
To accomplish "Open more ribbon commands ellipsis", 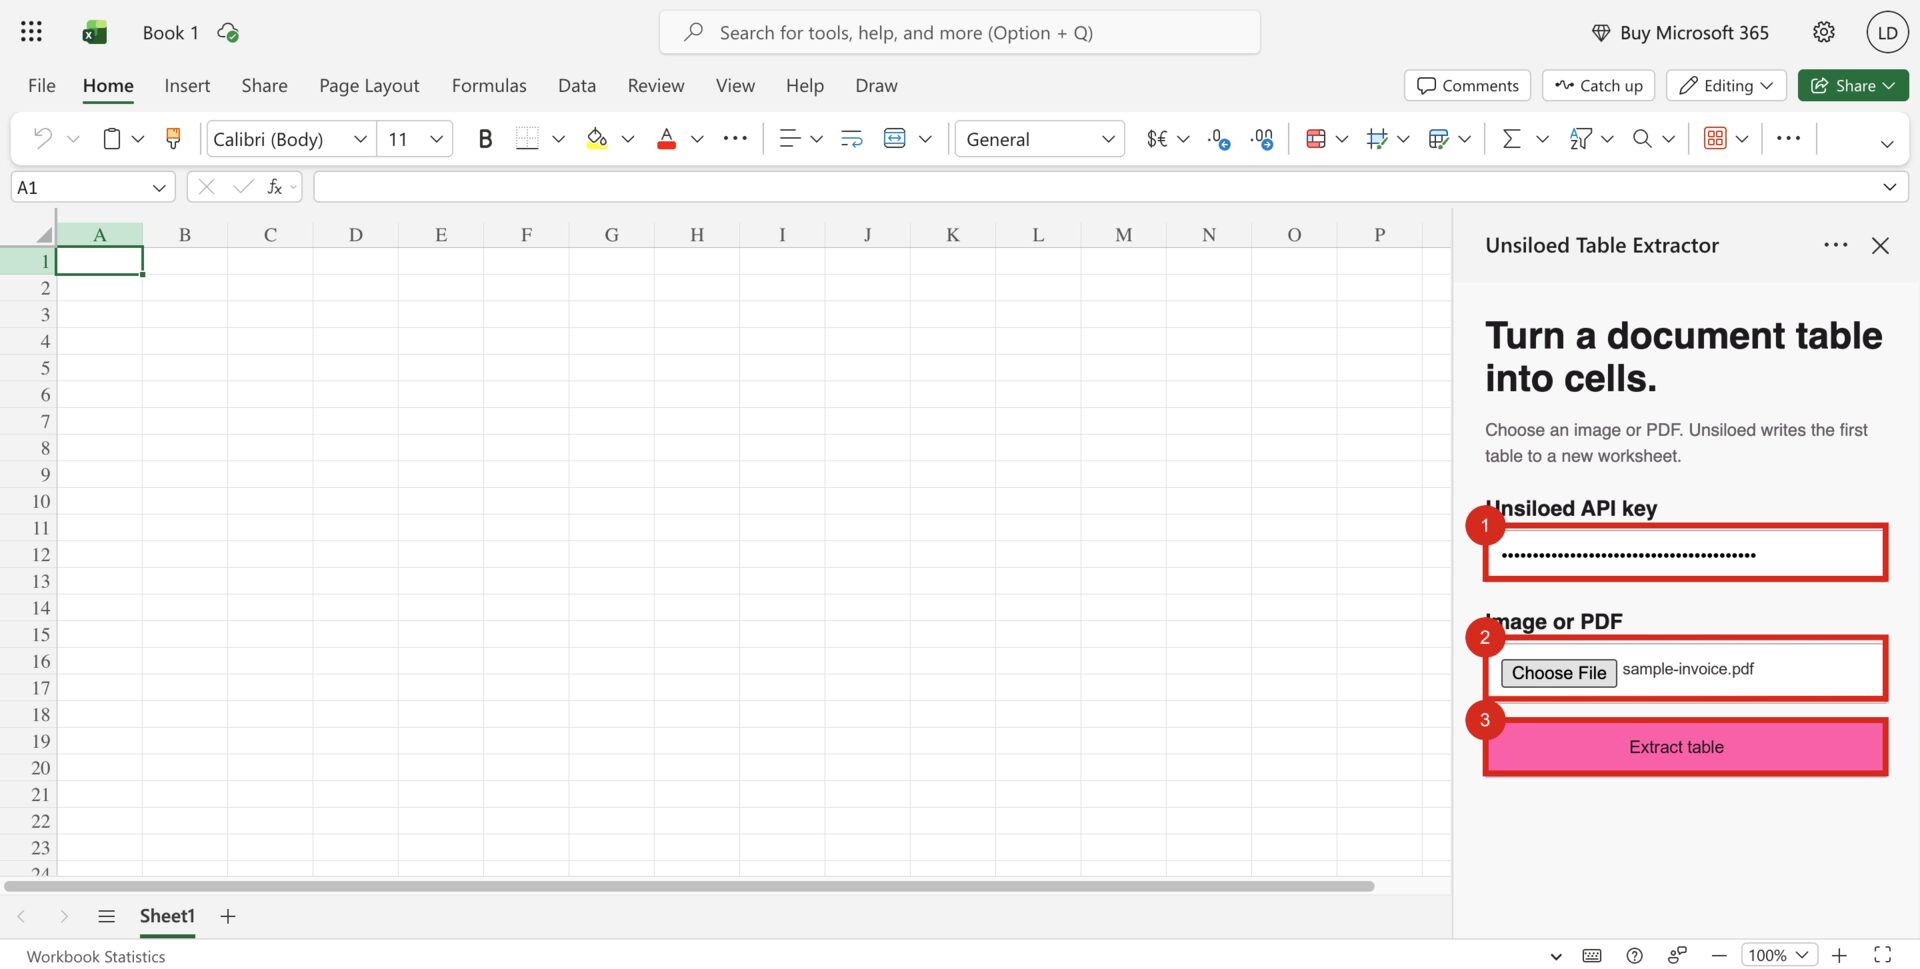I will (x=1789, y=138).
